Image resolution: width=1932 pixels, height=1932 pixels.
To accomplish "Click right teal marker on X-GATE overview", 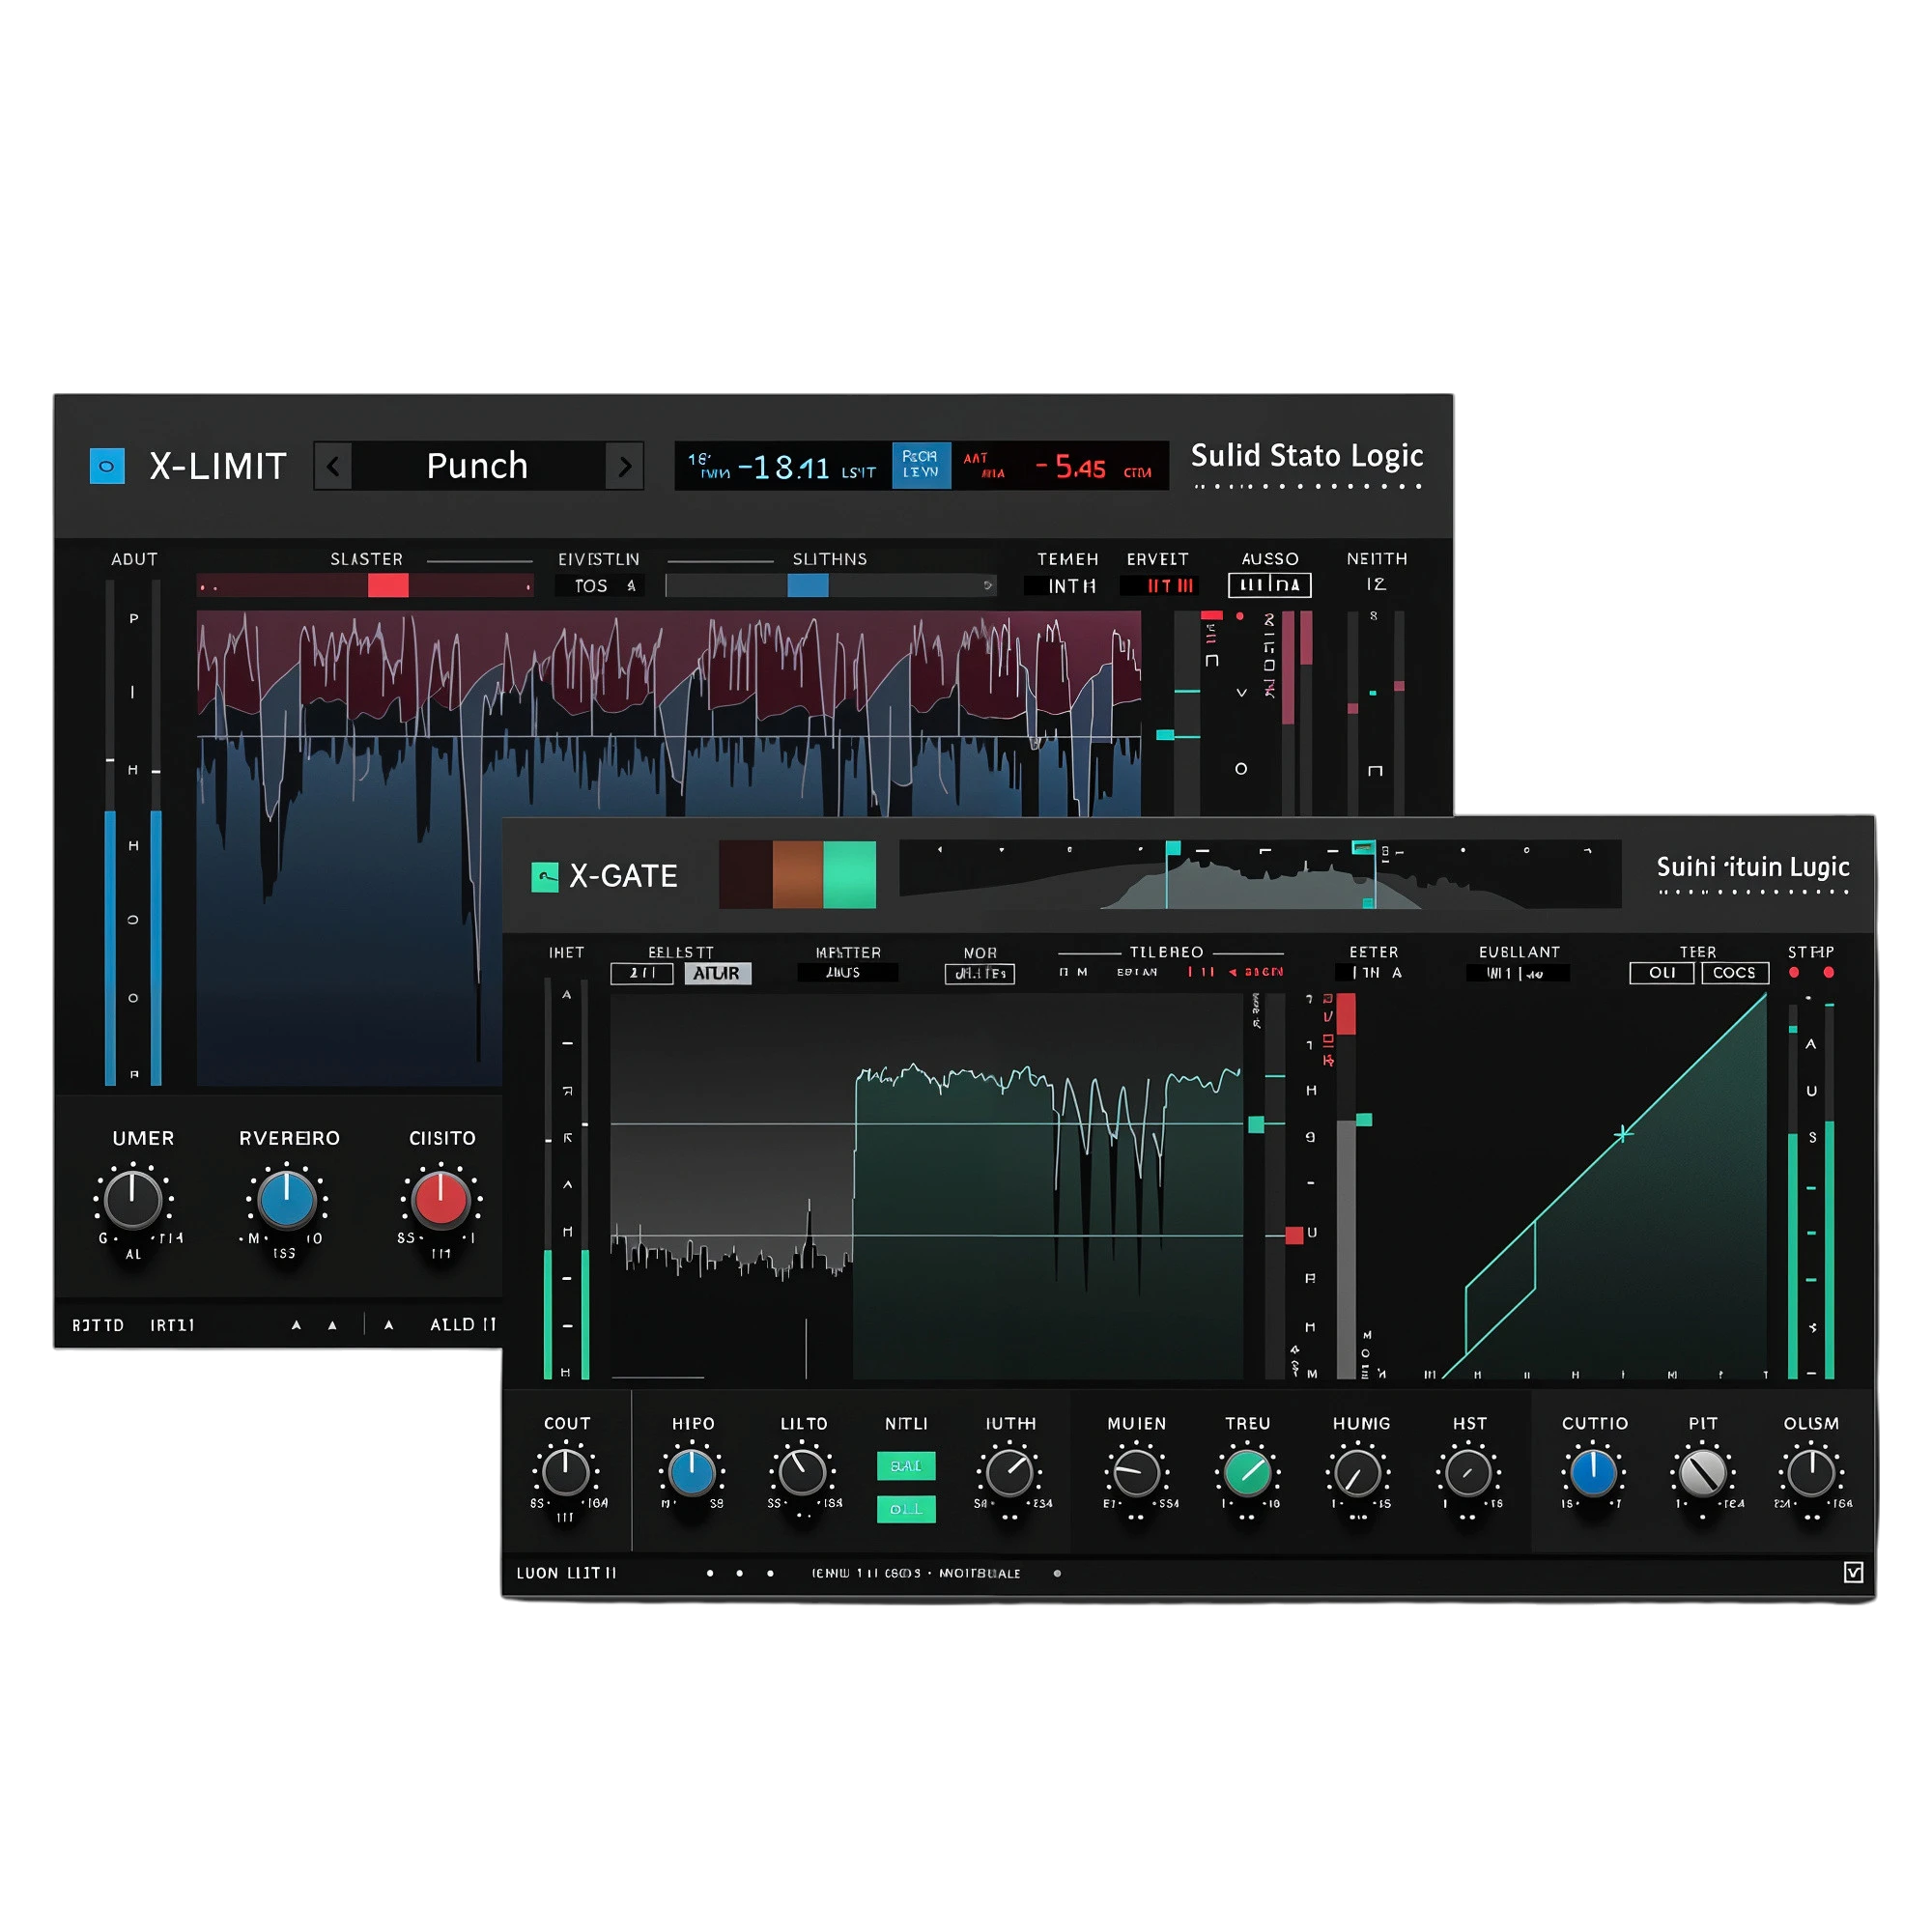I will click(1364, 848).
